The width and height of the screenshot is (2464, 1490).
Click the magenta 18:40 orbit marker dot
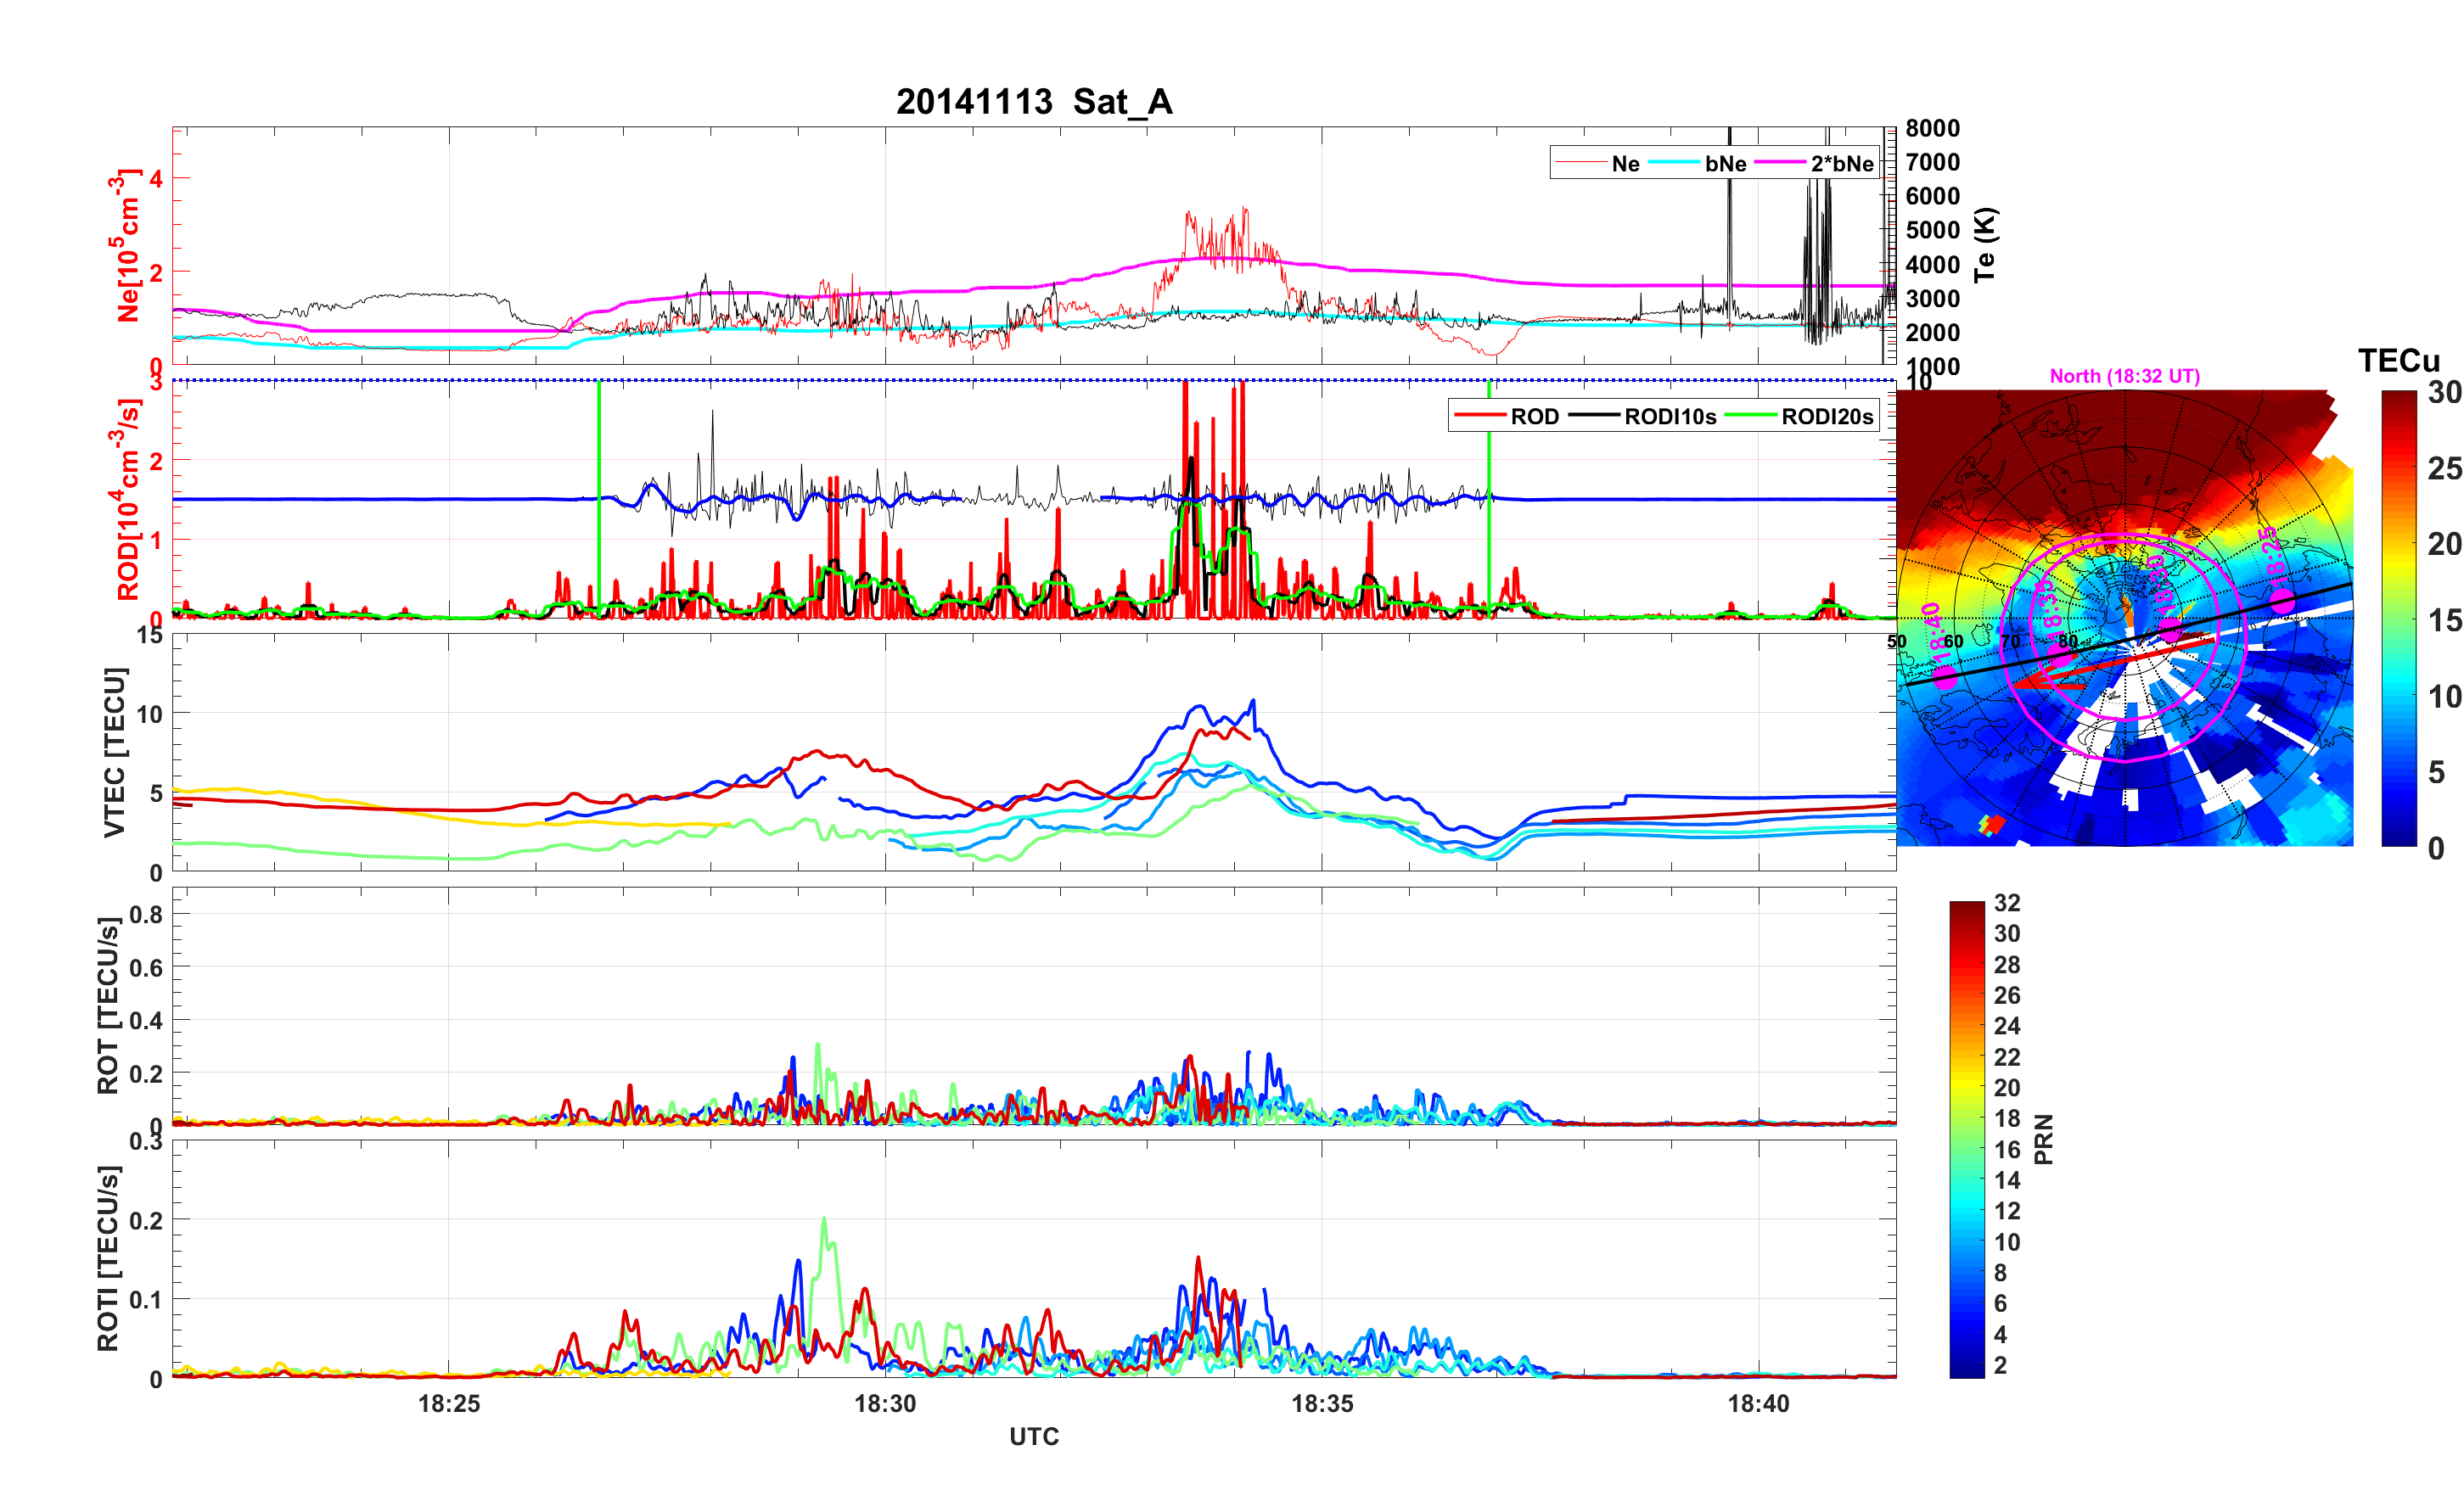[1944, 677]
